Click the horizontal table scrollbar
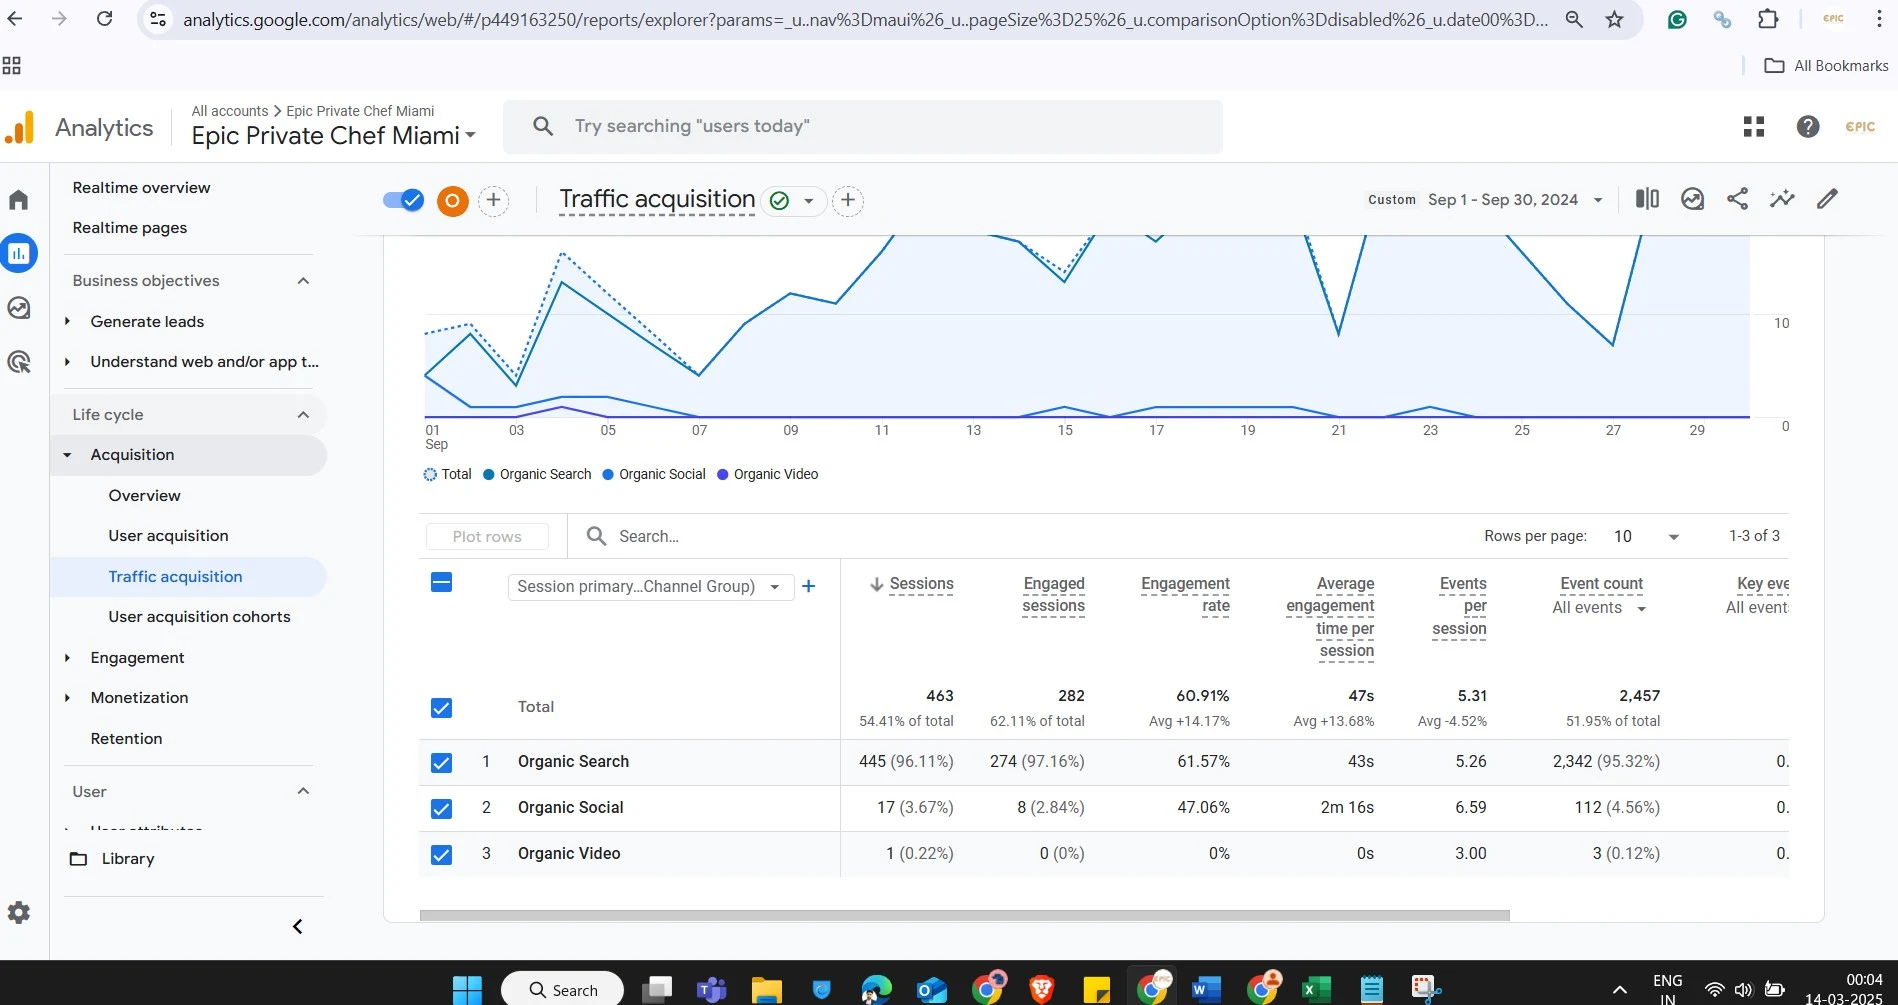 pos(964,915)
